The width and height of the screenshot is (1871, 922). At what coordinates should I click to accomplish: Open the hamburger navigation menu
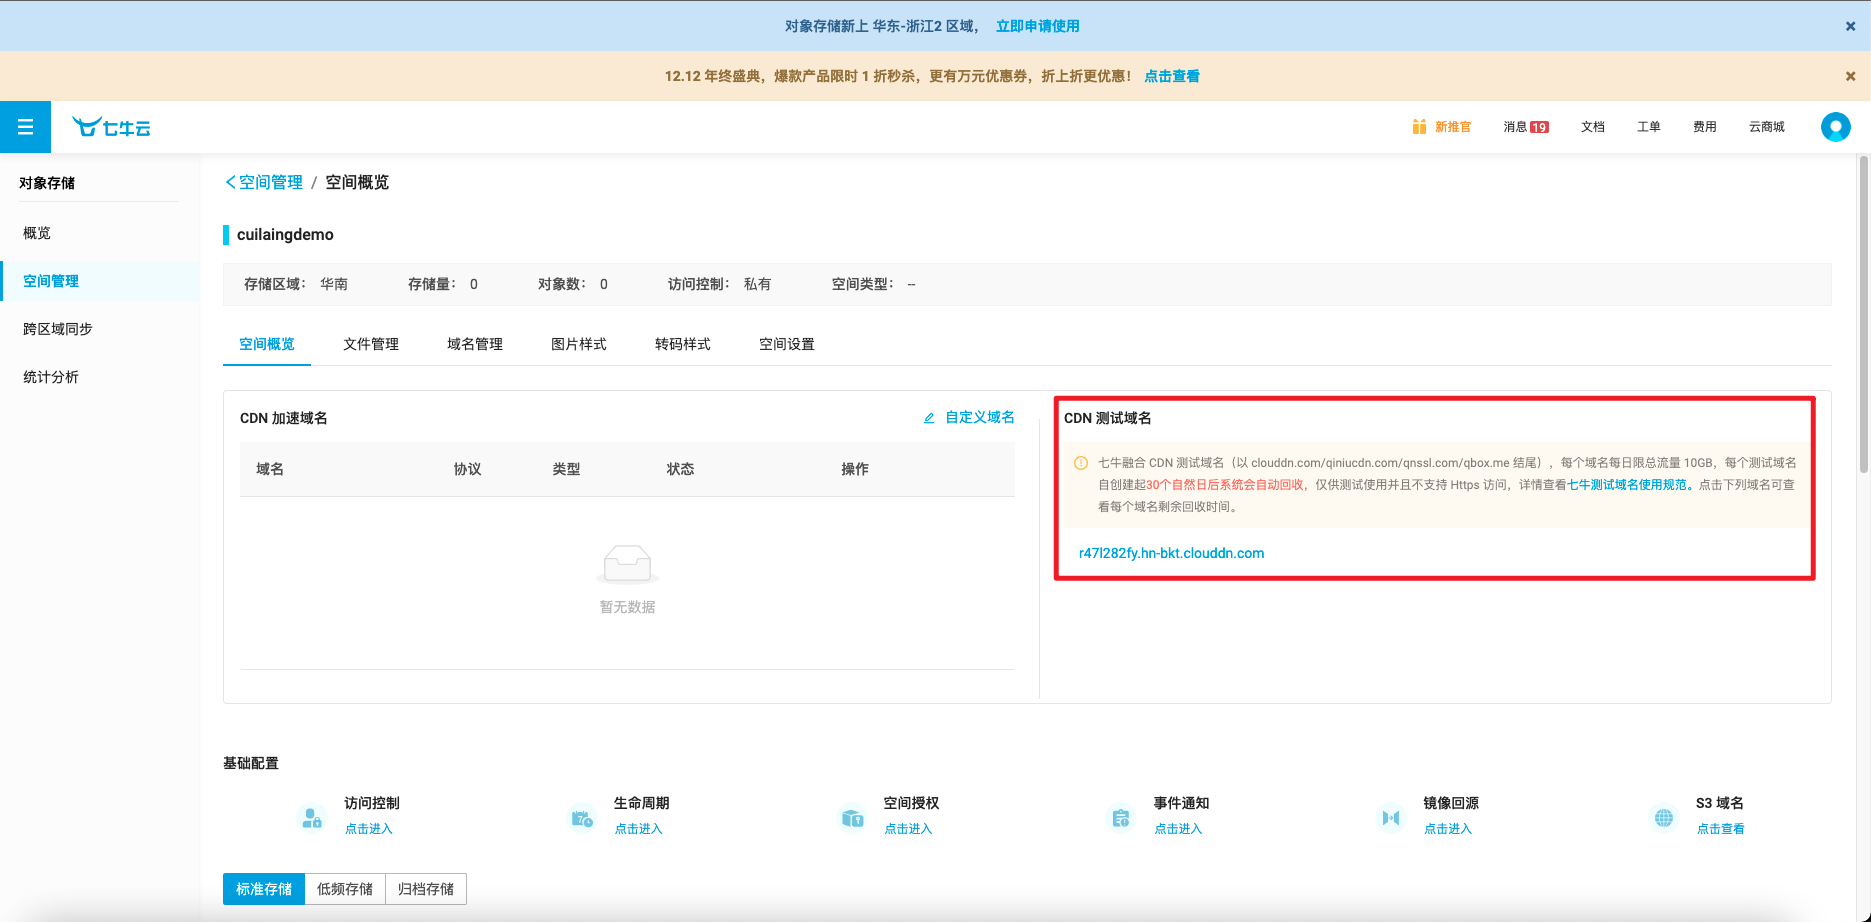pyautogui.click(x=25, y=127)
